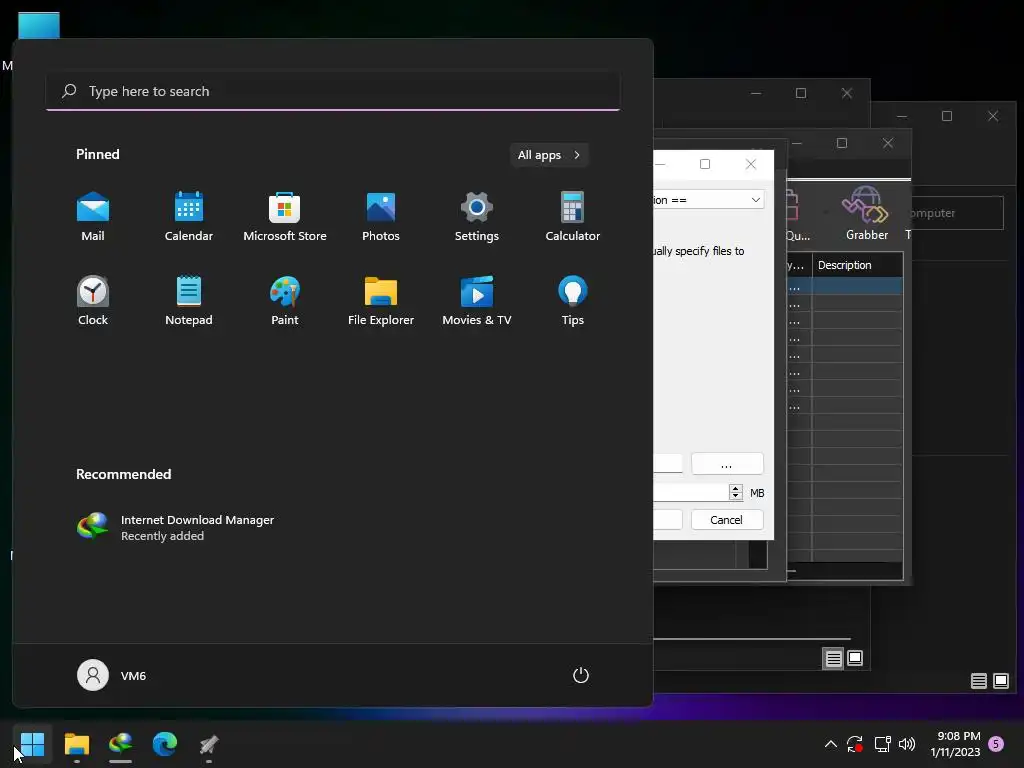Launch the Calculator app
The height and width of the screenshot is (768, 1024).
[x=573, y=217]
